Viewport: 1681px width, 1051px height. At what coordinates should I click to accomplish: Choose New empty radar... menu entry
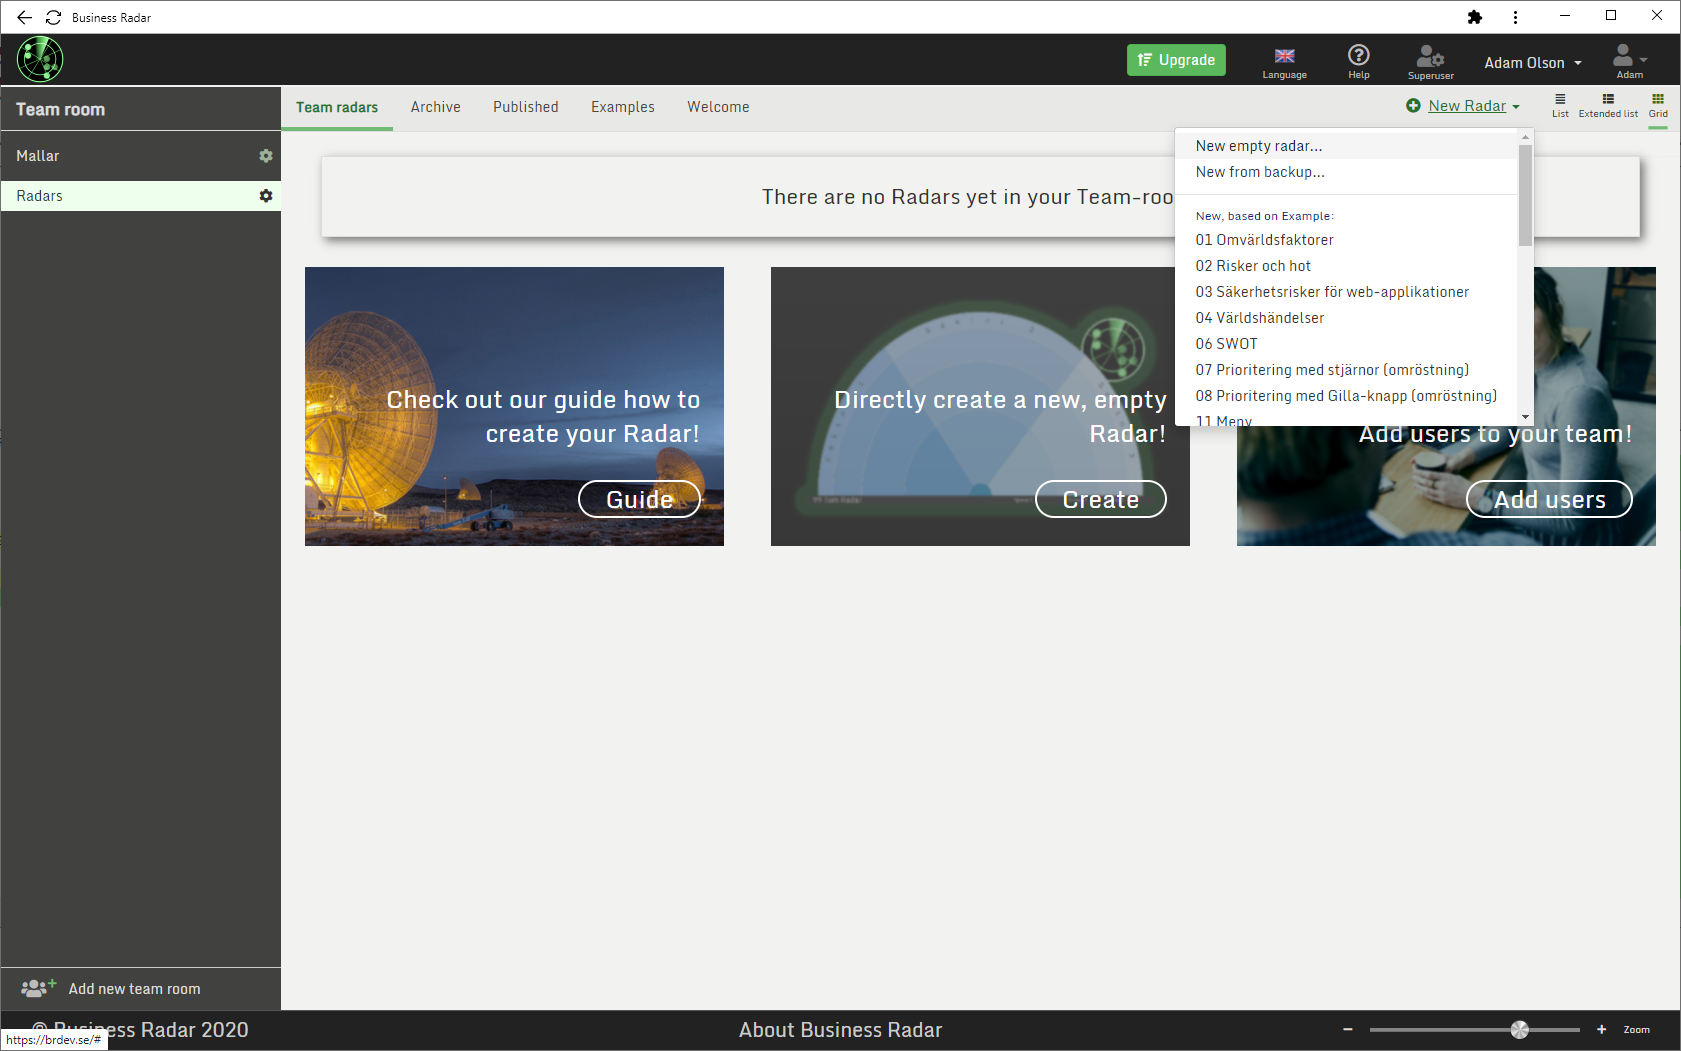(1346, 146)
